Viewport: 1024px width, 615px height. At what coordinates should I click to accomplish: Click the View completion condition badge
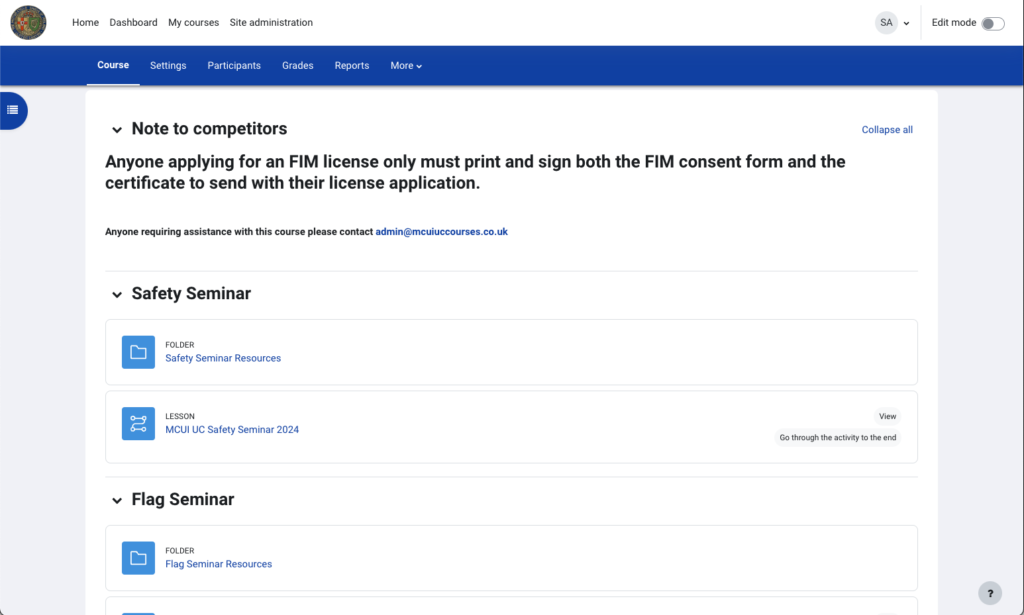[887, 416]
